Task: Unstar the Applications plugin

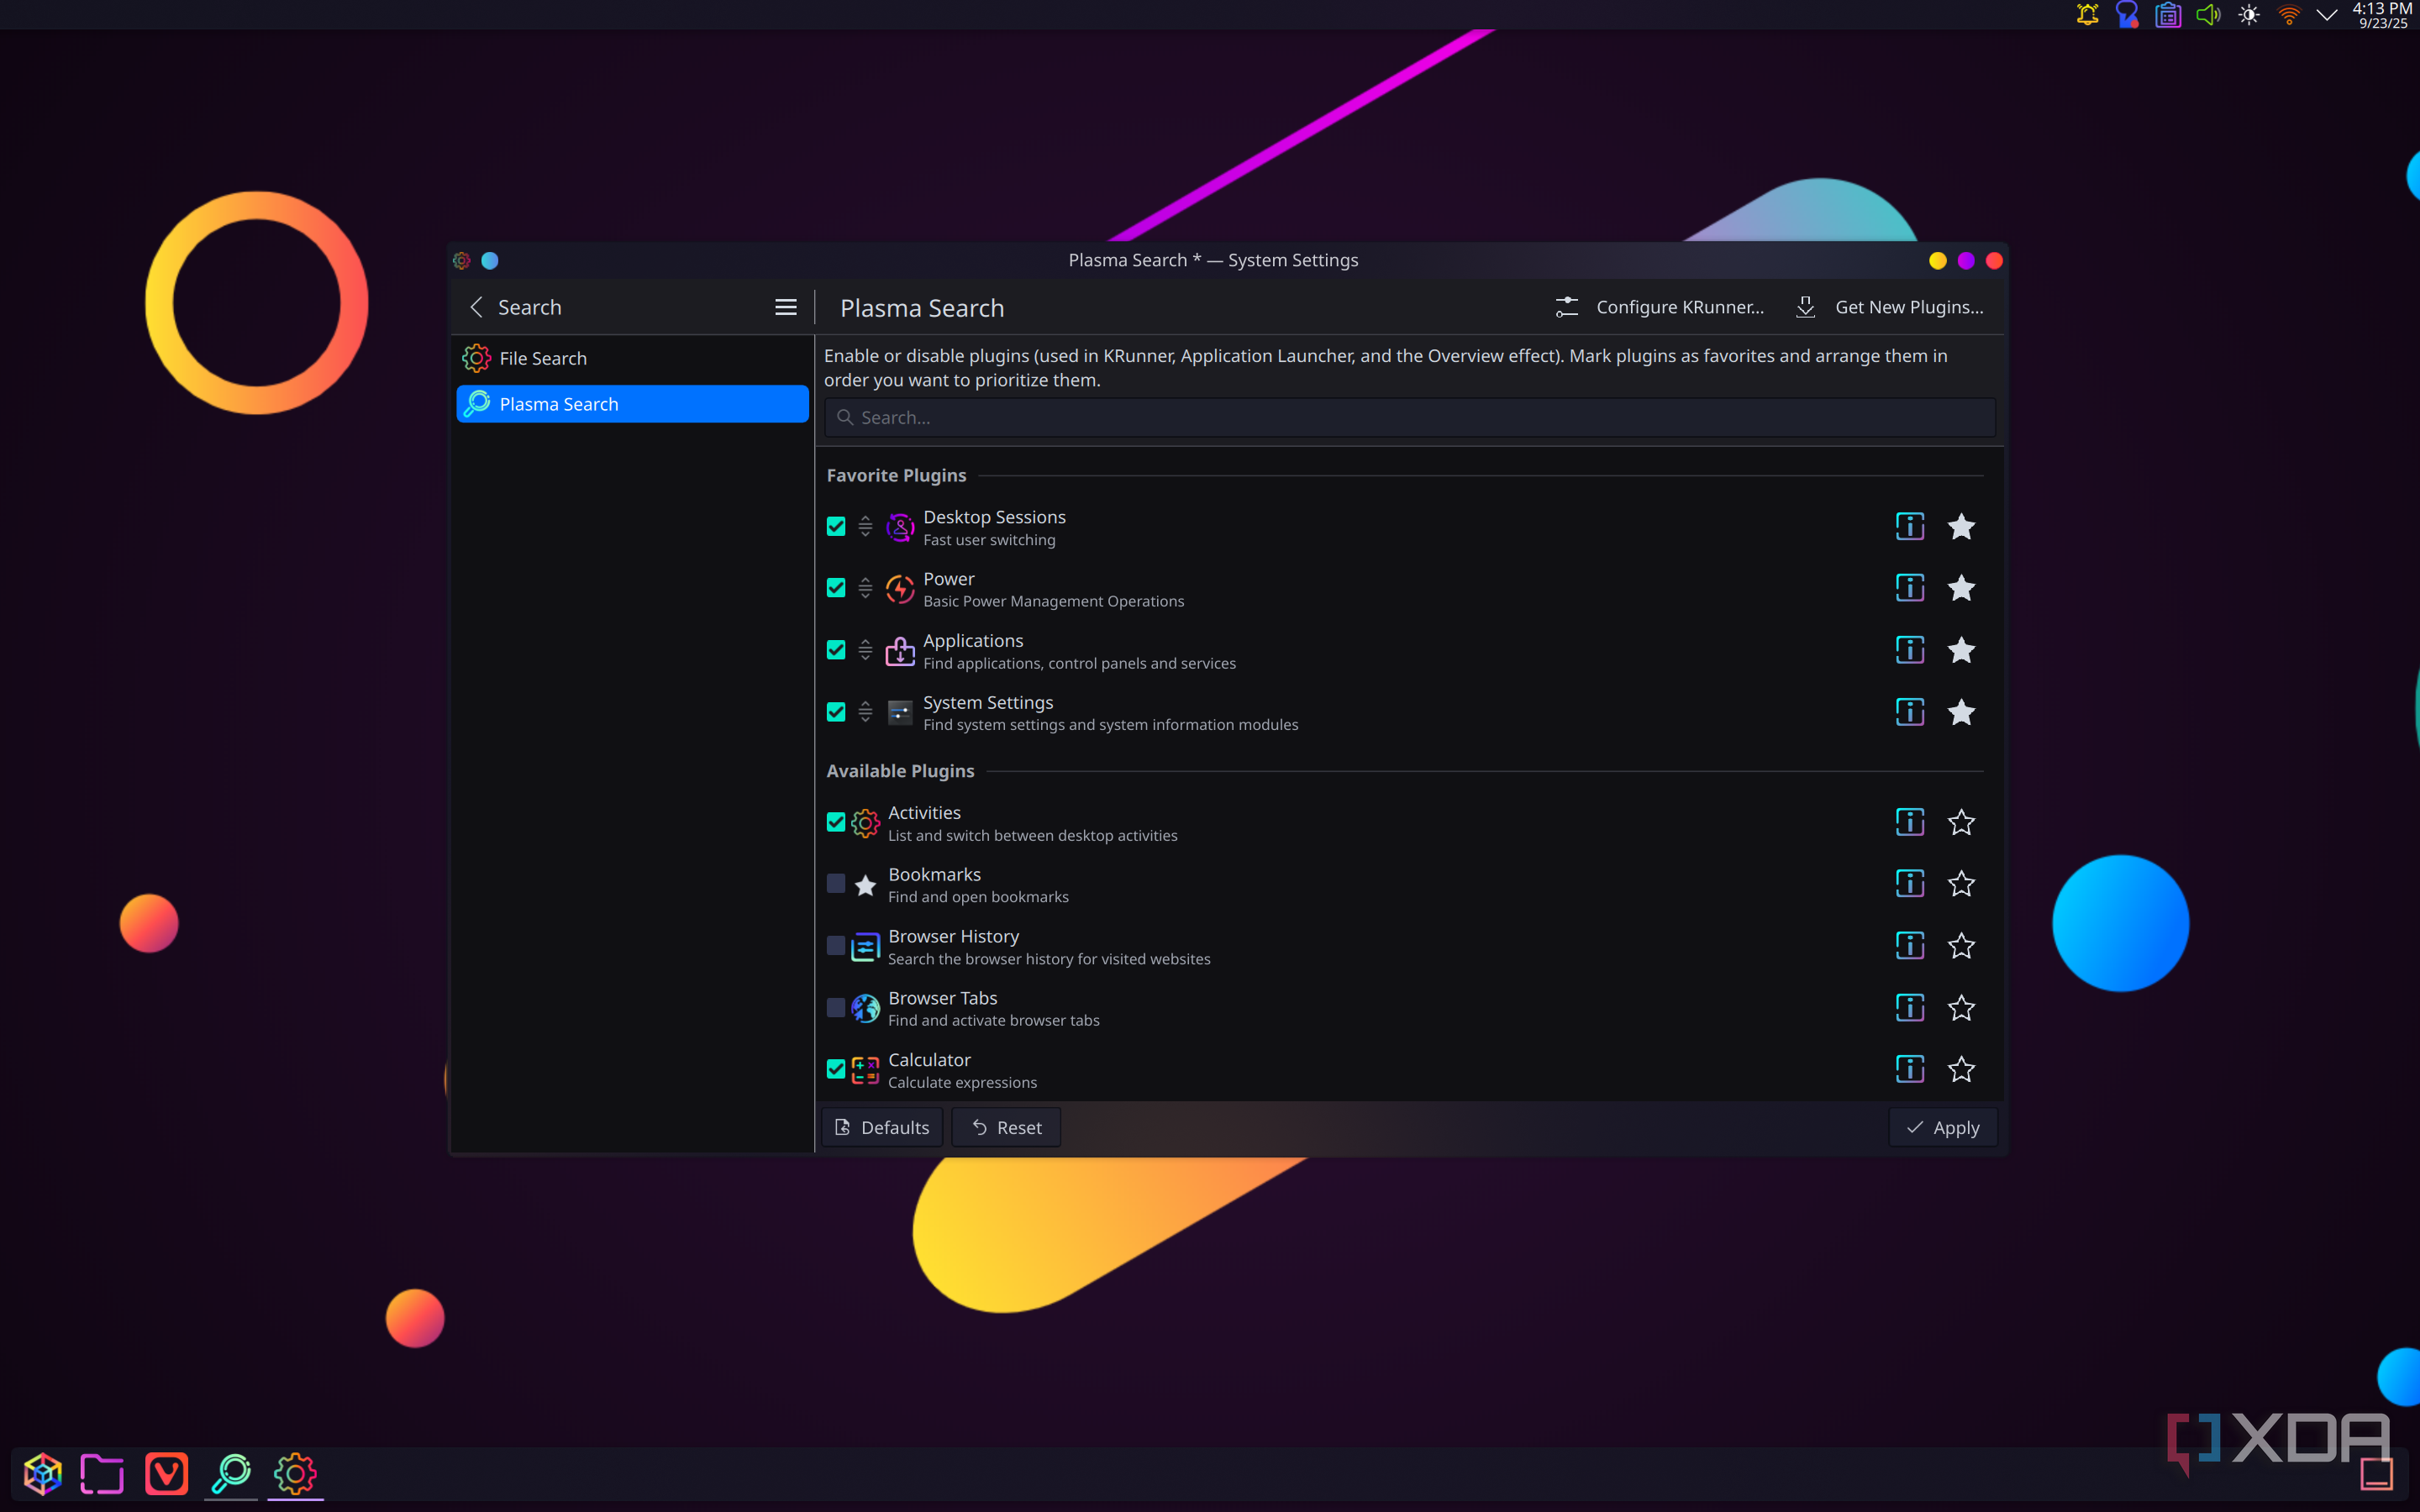Action: [1961, 650]
